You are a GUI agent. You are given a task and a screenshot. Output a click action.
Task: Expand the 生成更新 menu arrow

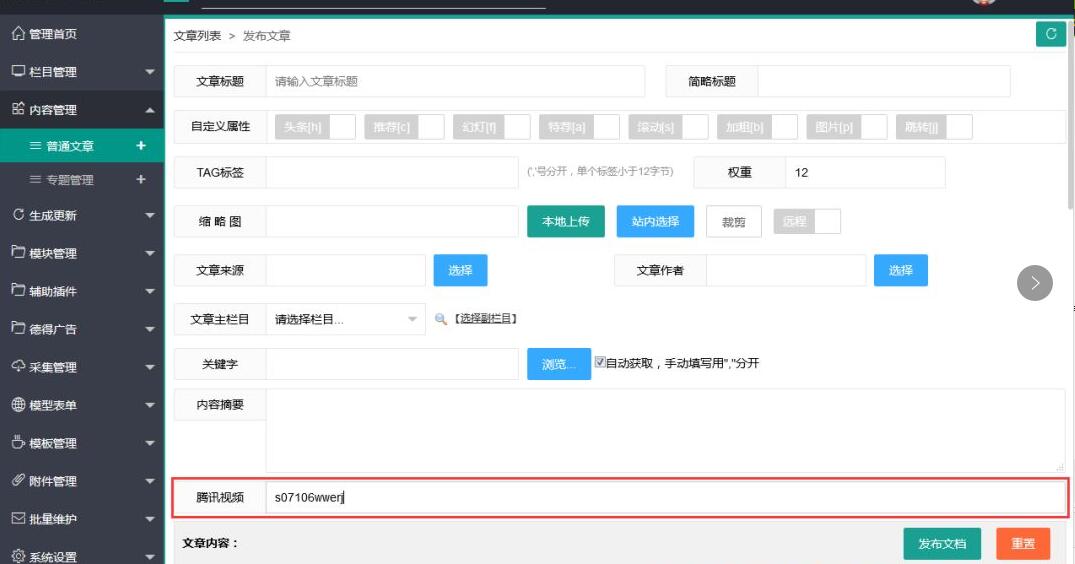[x=149, y=215]
